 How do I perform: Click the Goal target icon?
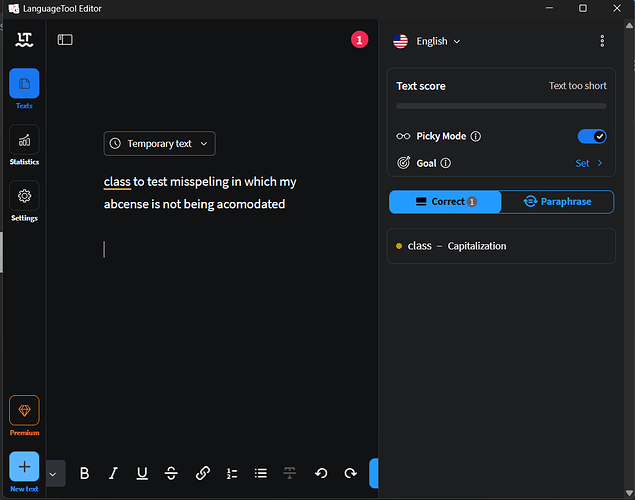pyautogui.click(x=403, y=163)
